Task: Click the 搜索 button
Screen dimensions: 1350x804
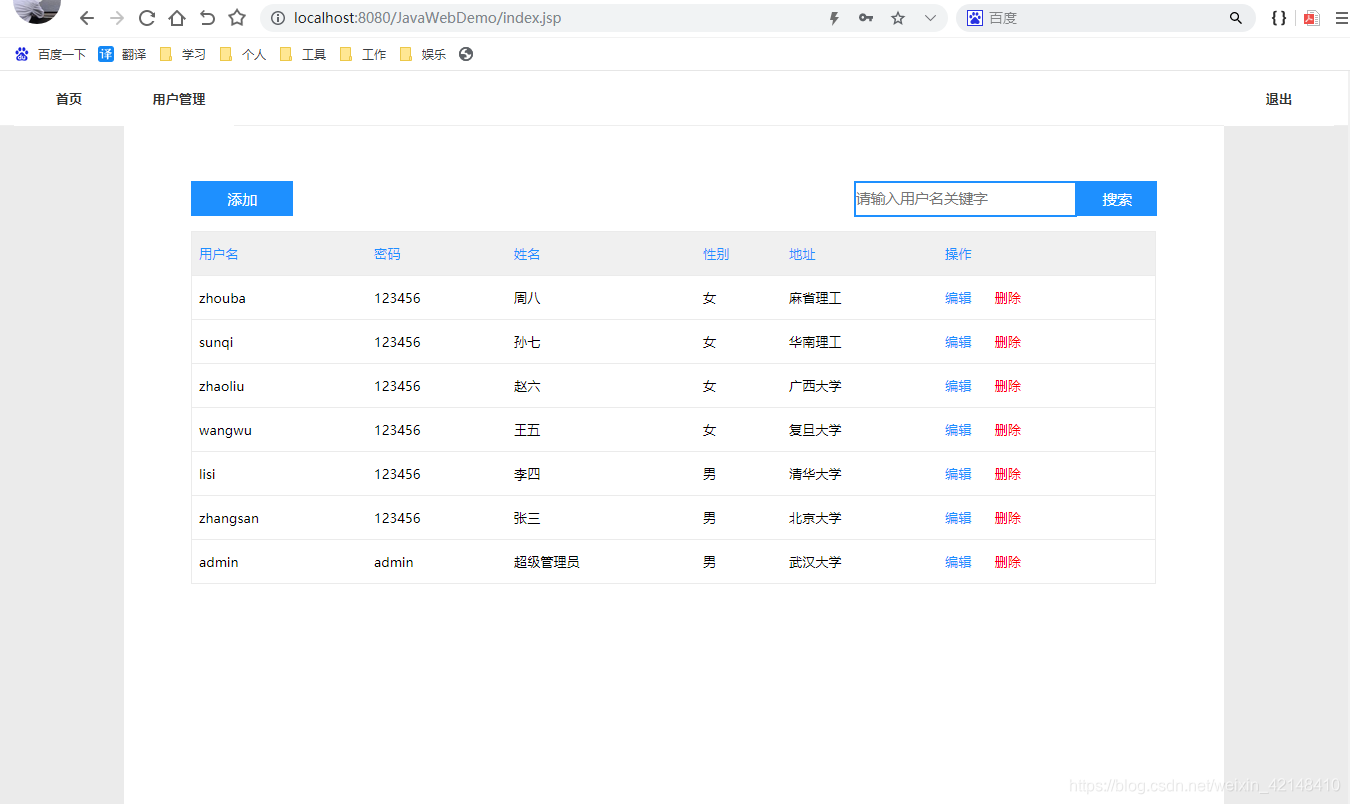Action: [x=1115, y=198]
